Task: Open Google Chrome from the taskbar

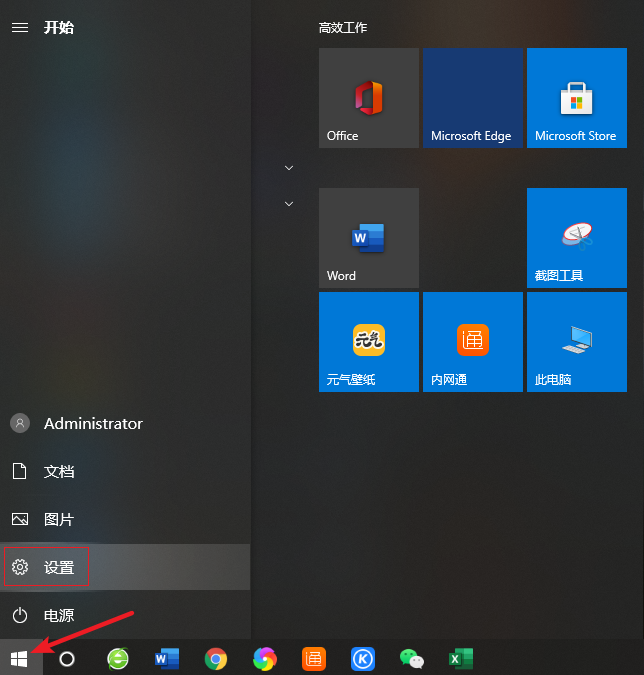Action: tap(215, 658)
